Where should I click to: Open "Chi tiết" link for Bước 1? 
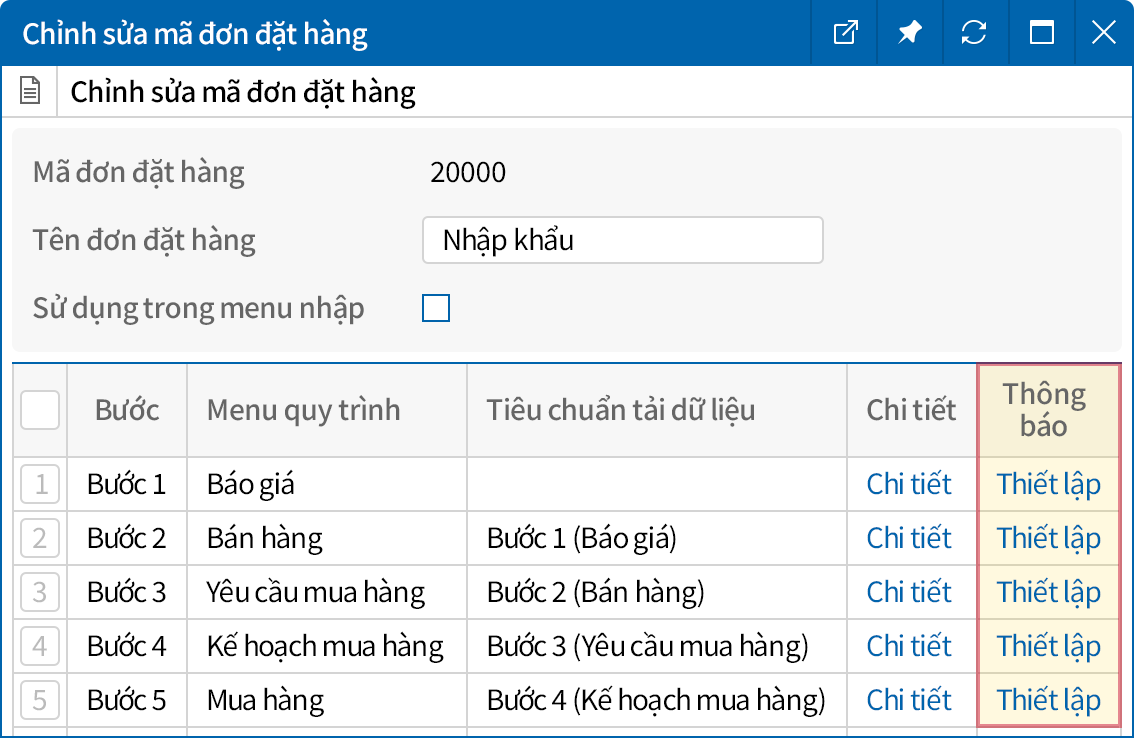point(909,485)
